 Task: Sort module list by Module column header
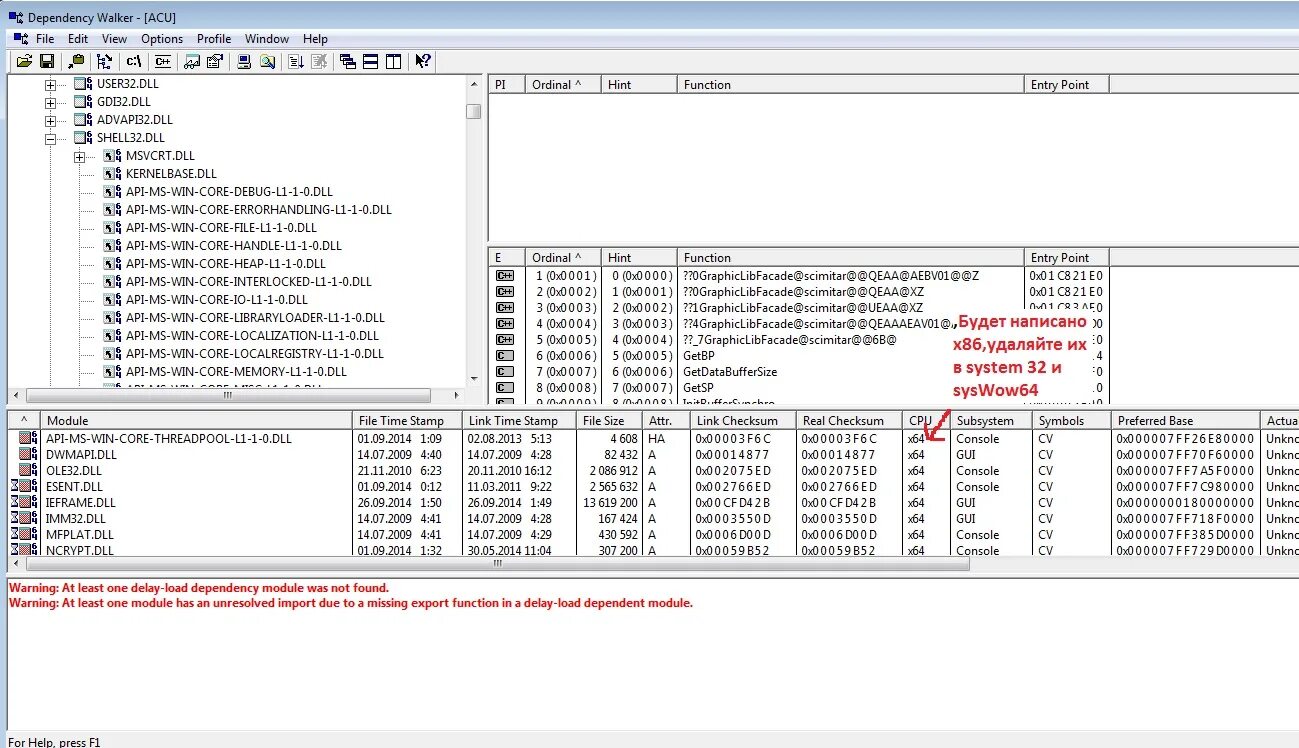coord(196,420)
